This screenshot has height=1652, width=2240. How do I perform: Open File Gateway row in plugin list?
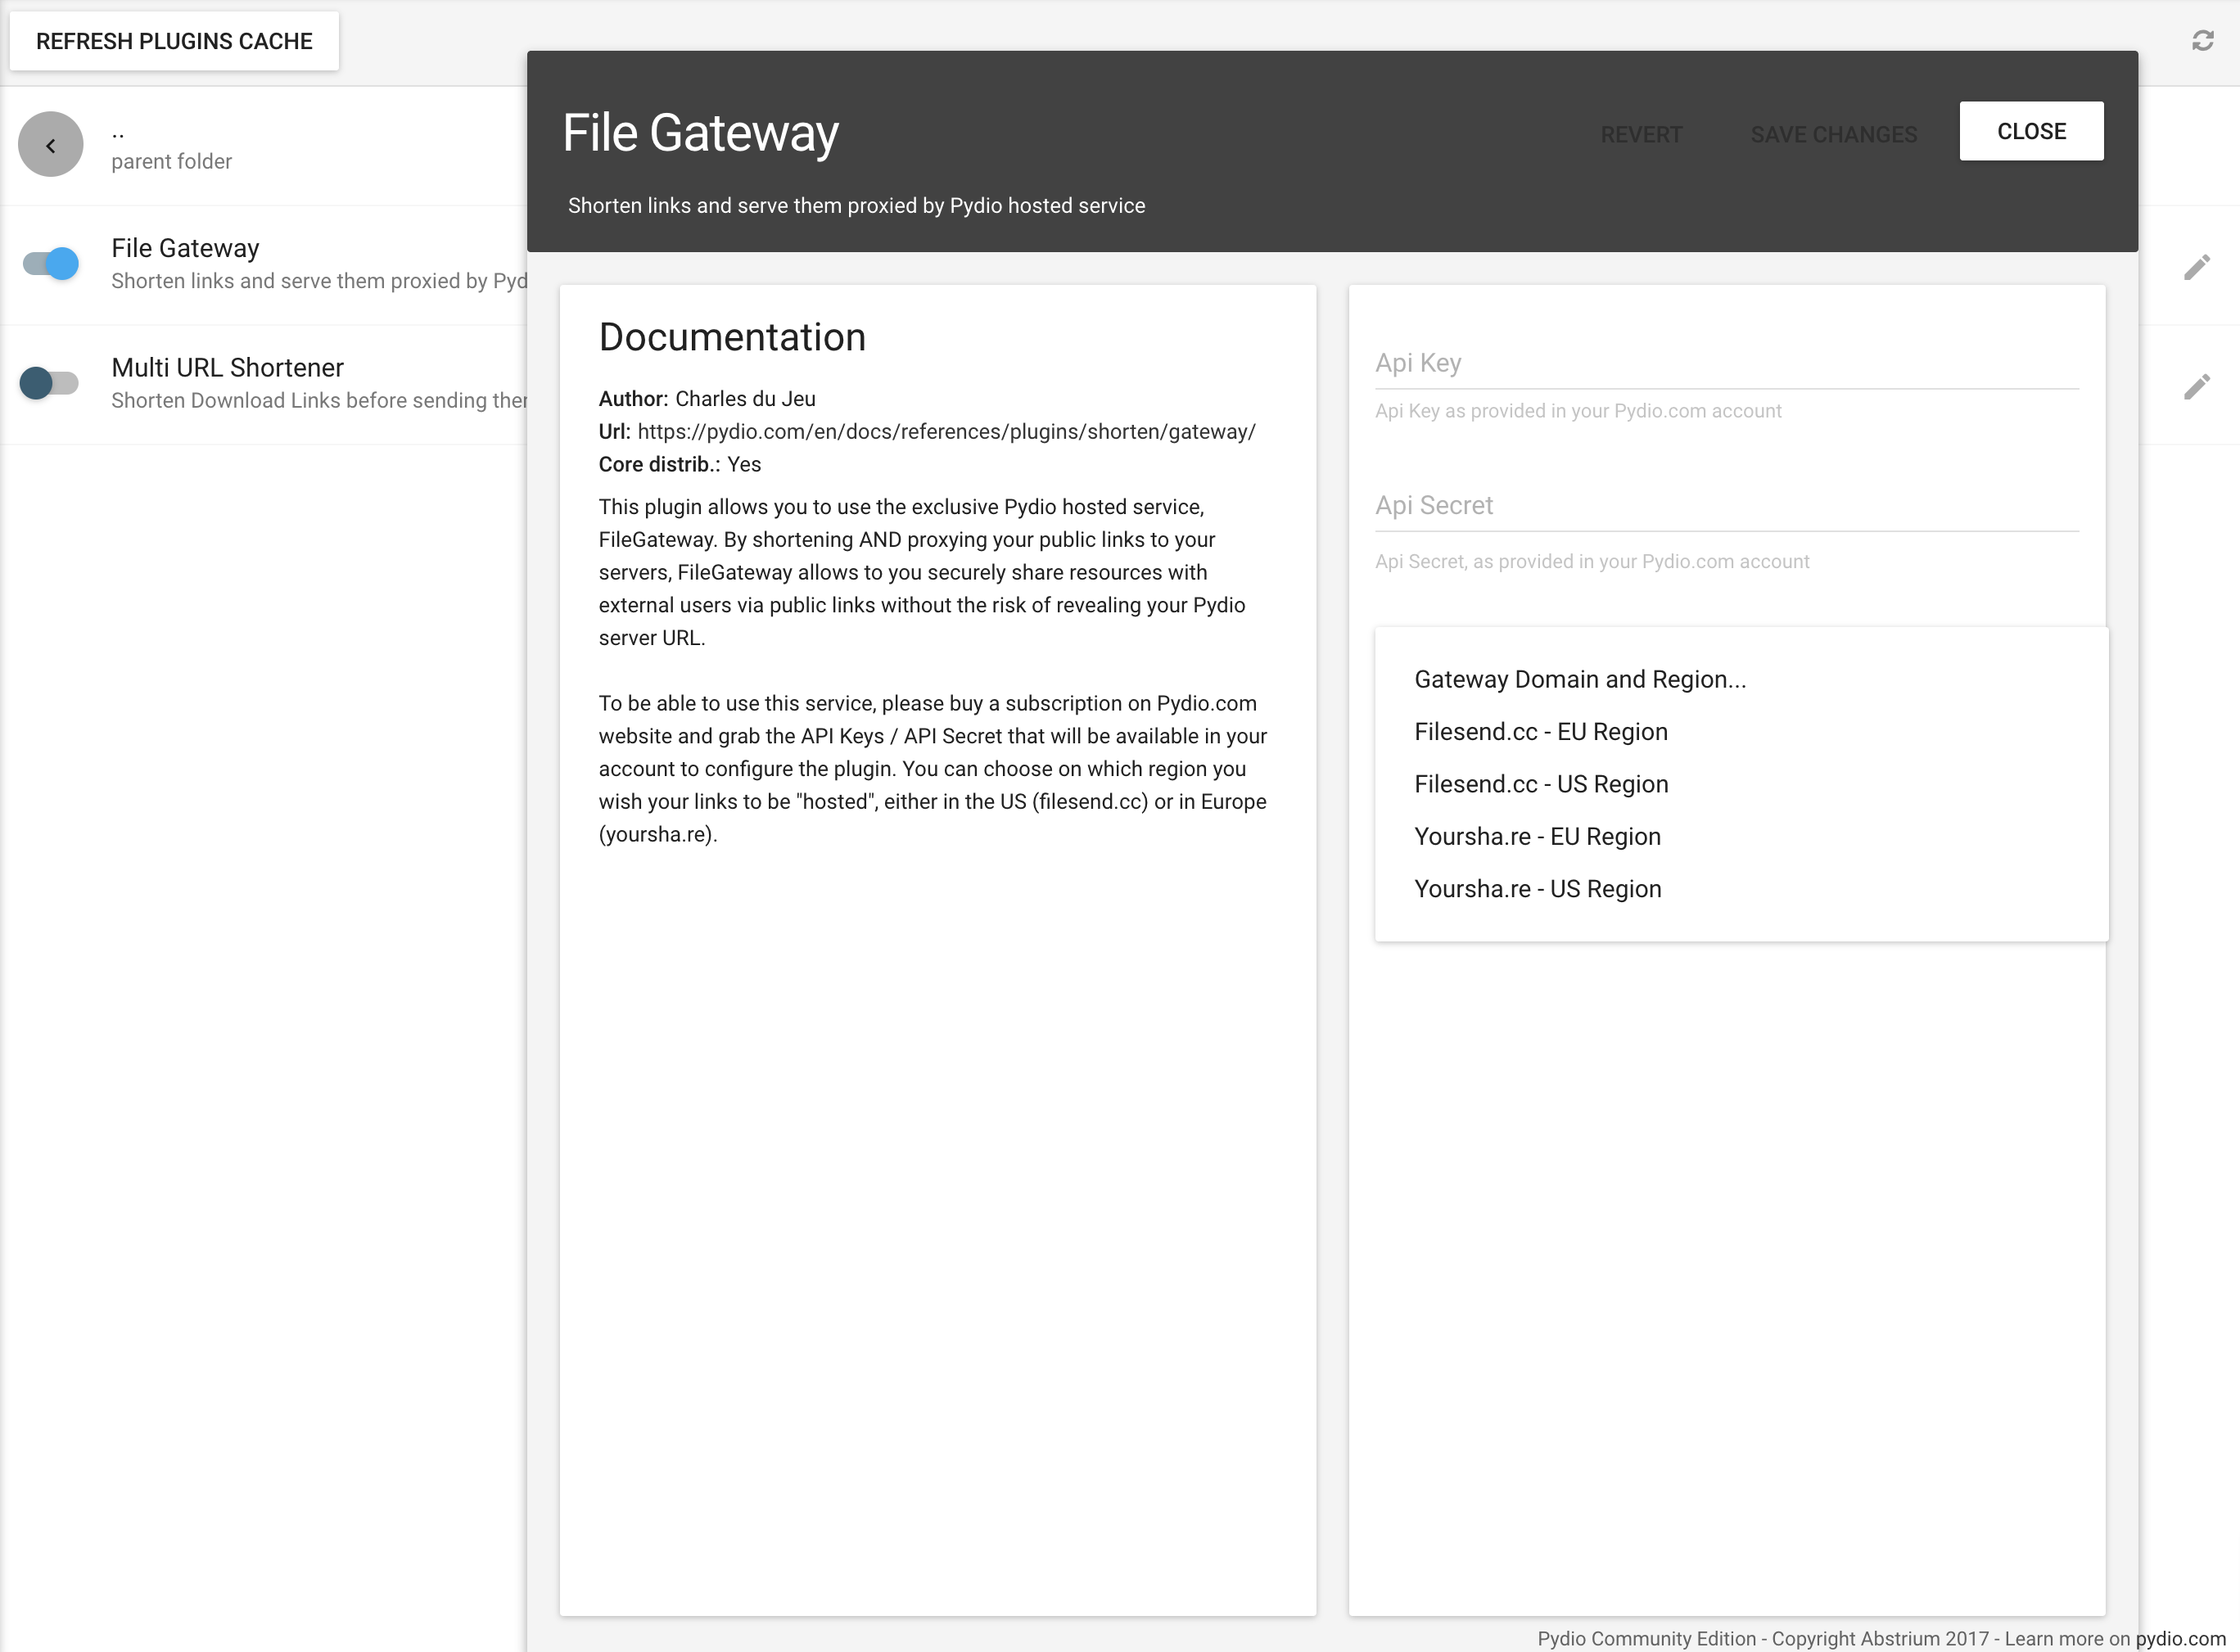264,265
